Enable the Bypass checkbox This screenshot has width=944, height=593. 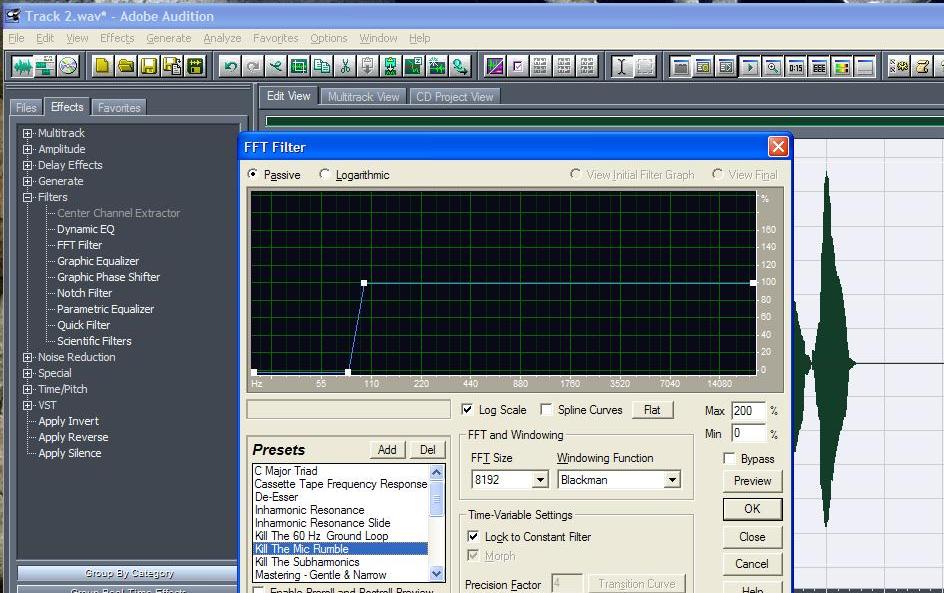(729, 459)
